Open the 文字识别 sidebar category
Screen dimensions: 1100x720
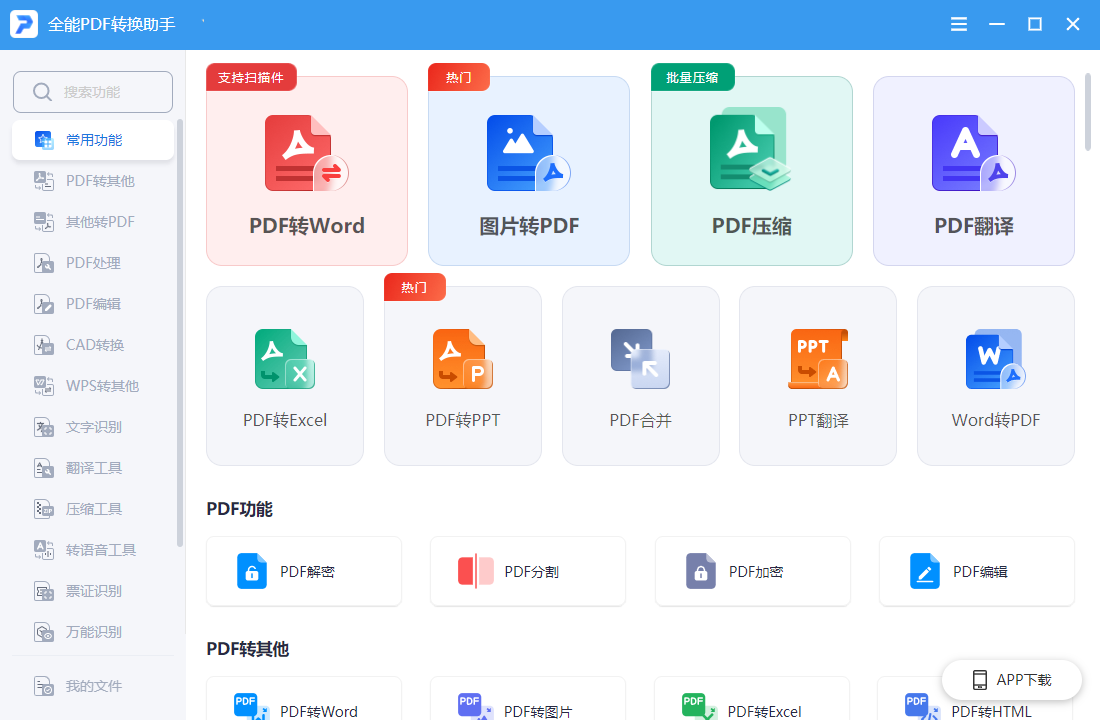click(93, 427)
